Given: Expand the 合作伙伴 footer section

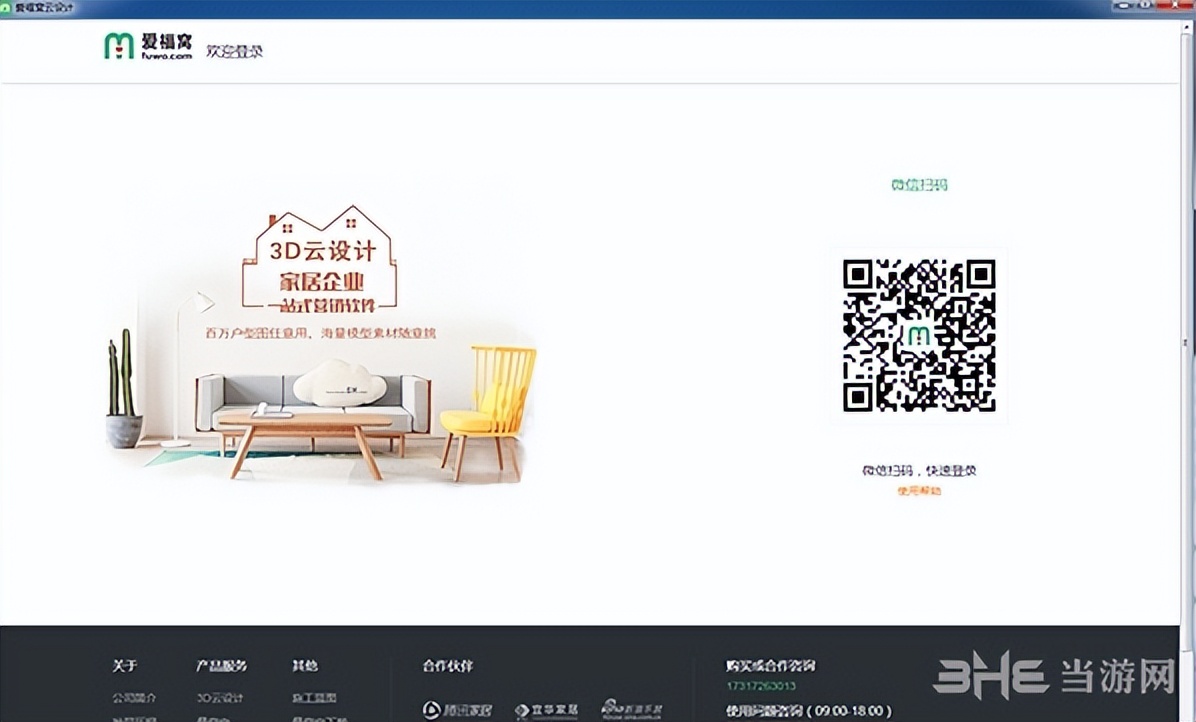Looking at the screenshot, I should [447, 665].
